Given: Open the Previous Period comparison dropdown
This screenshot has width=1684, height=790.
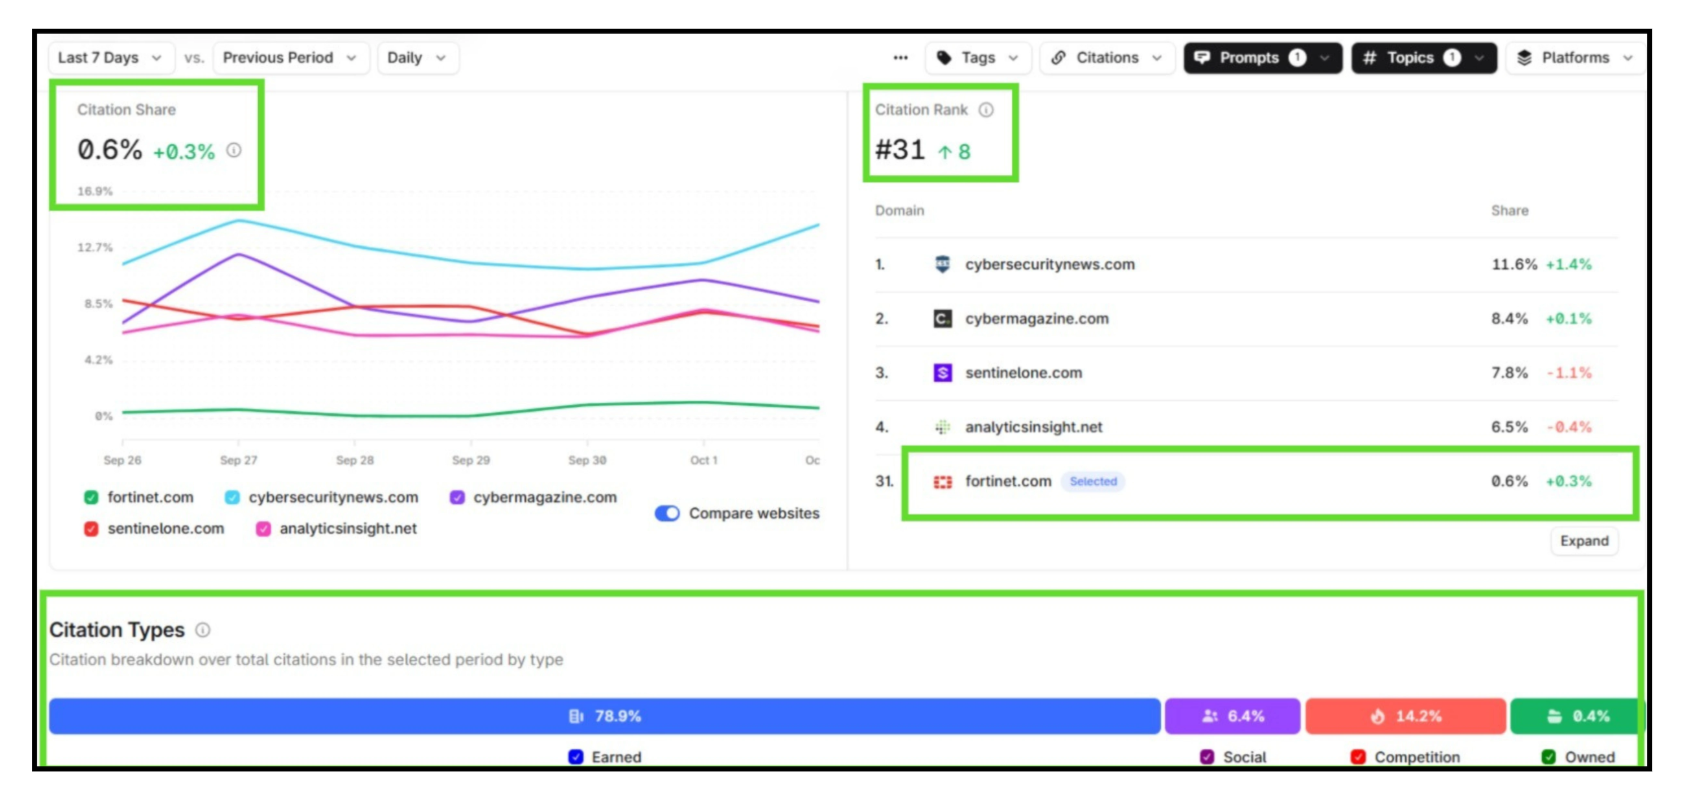Looking at the screenshot, I should [x=290, y=58].
